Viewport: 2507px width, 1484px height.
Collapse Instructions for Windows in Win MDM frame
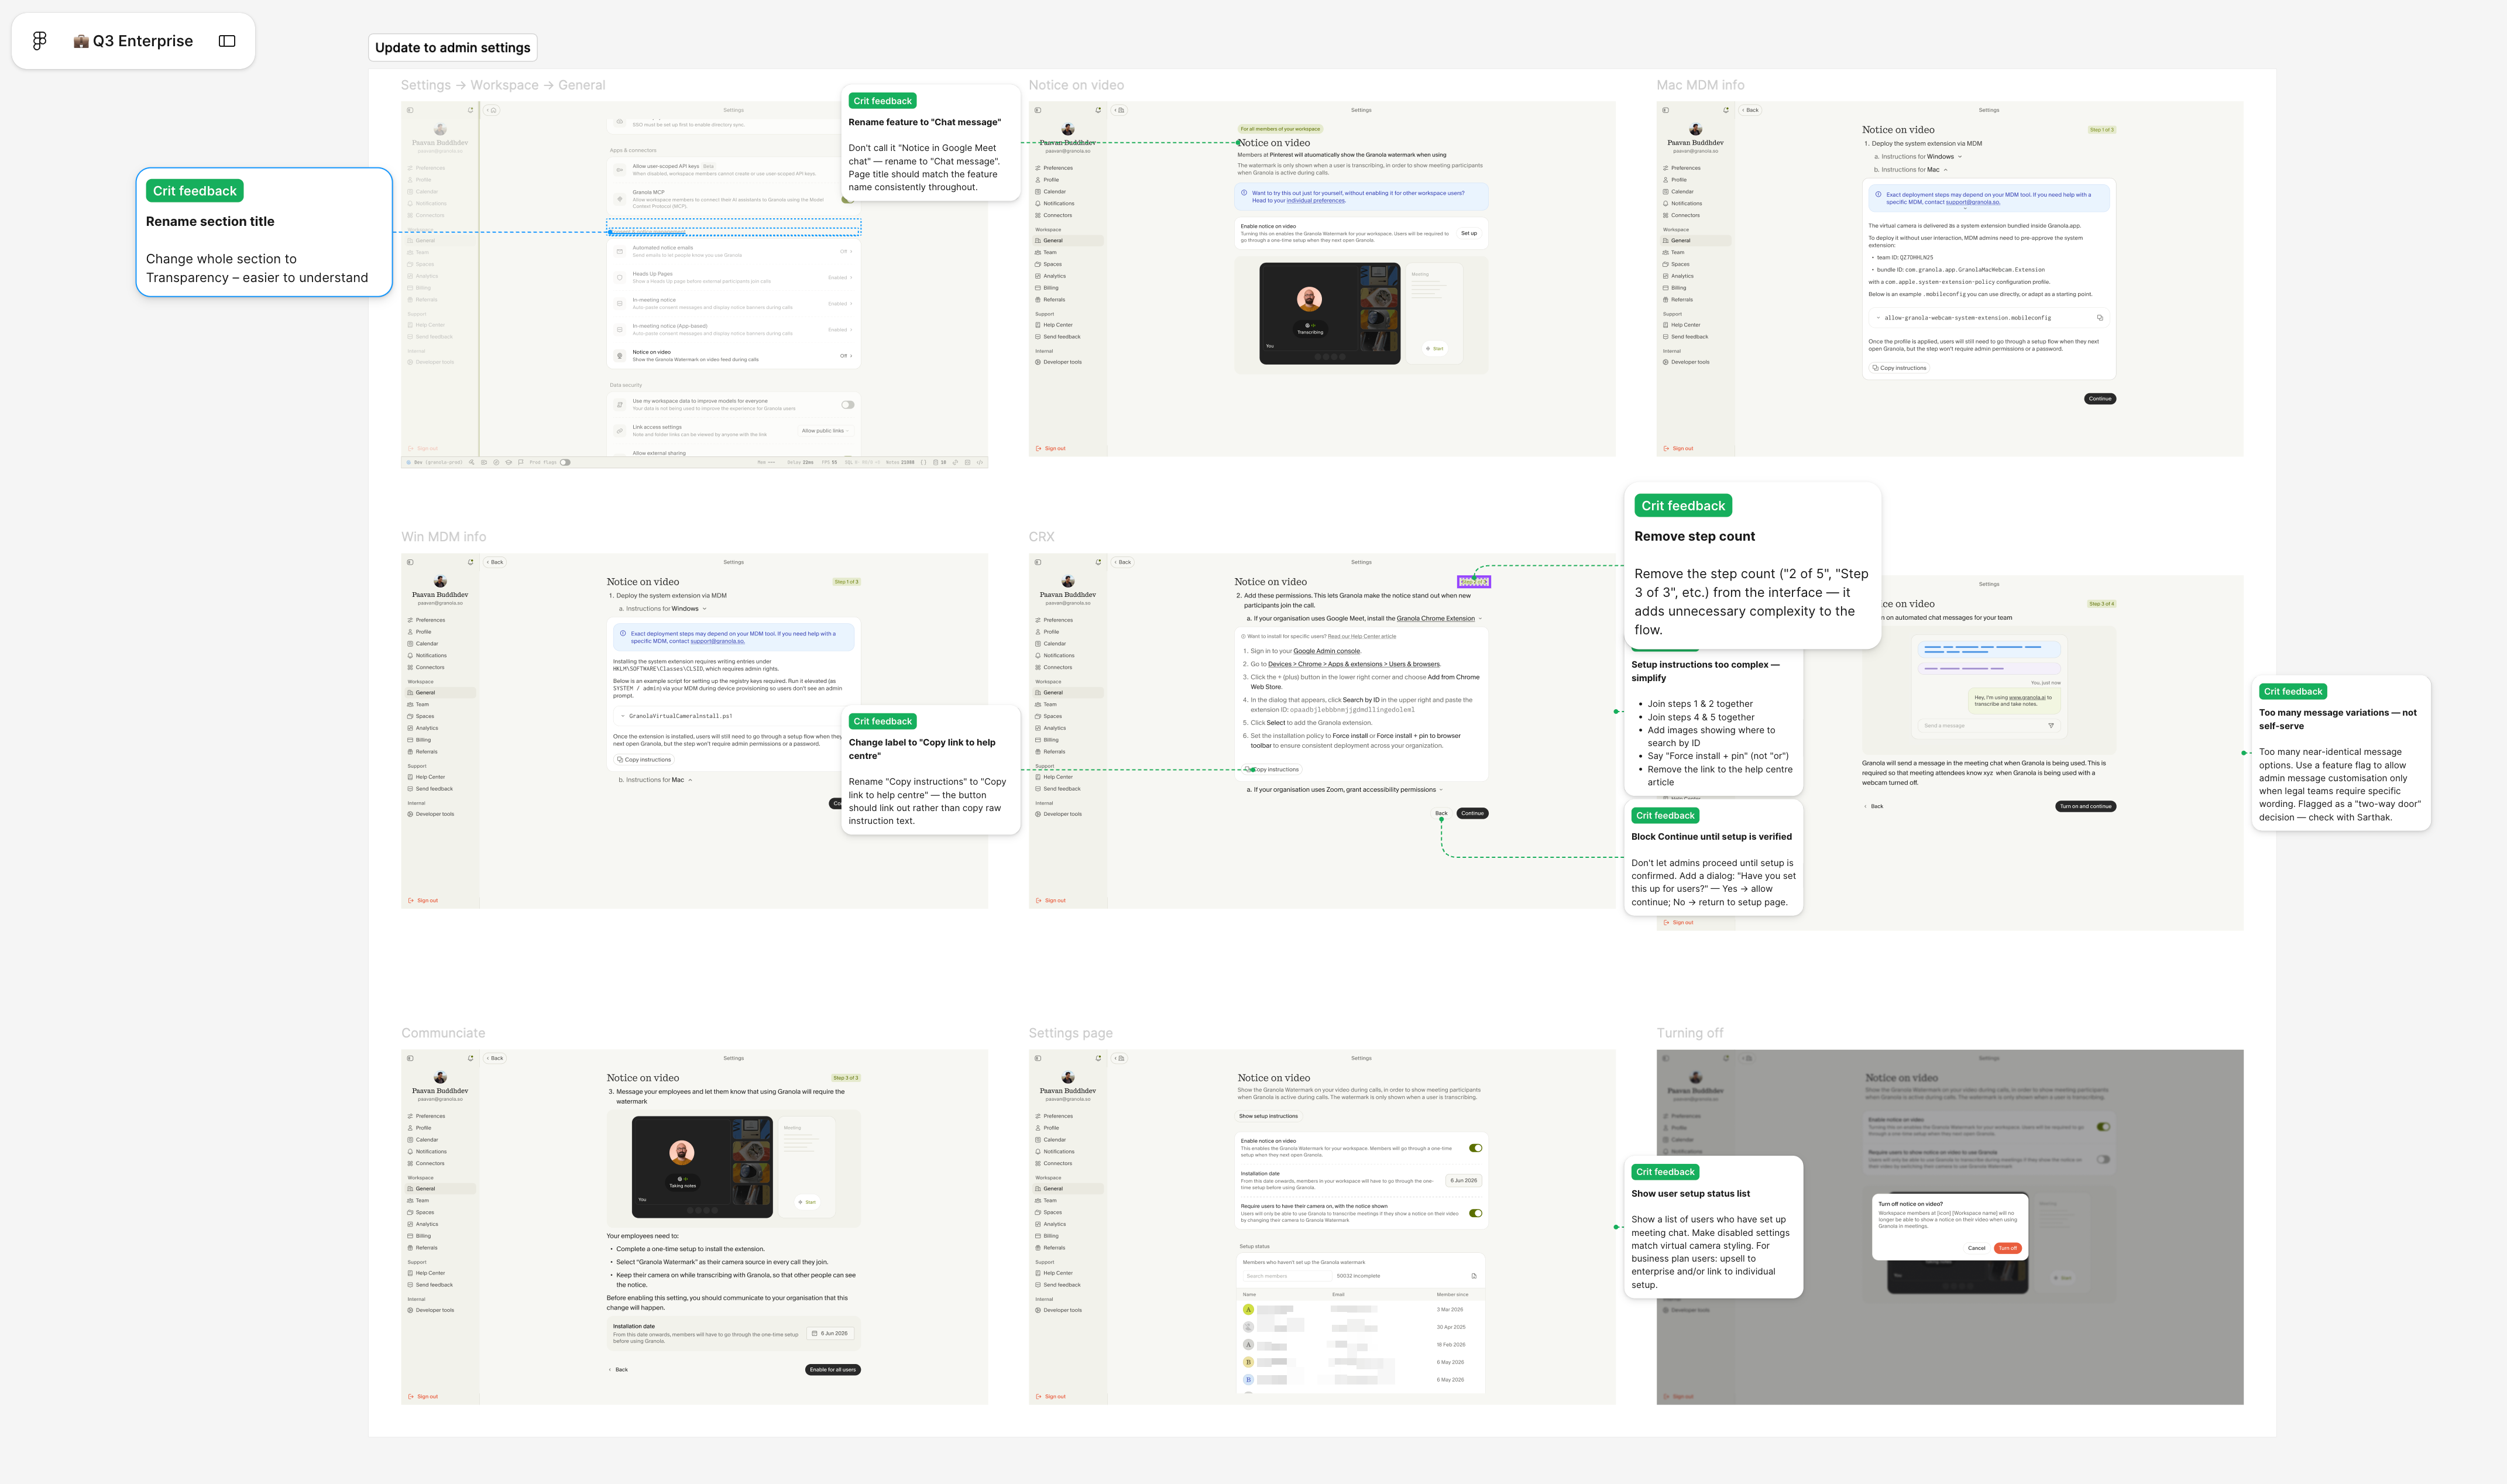[x=704, y=609]
